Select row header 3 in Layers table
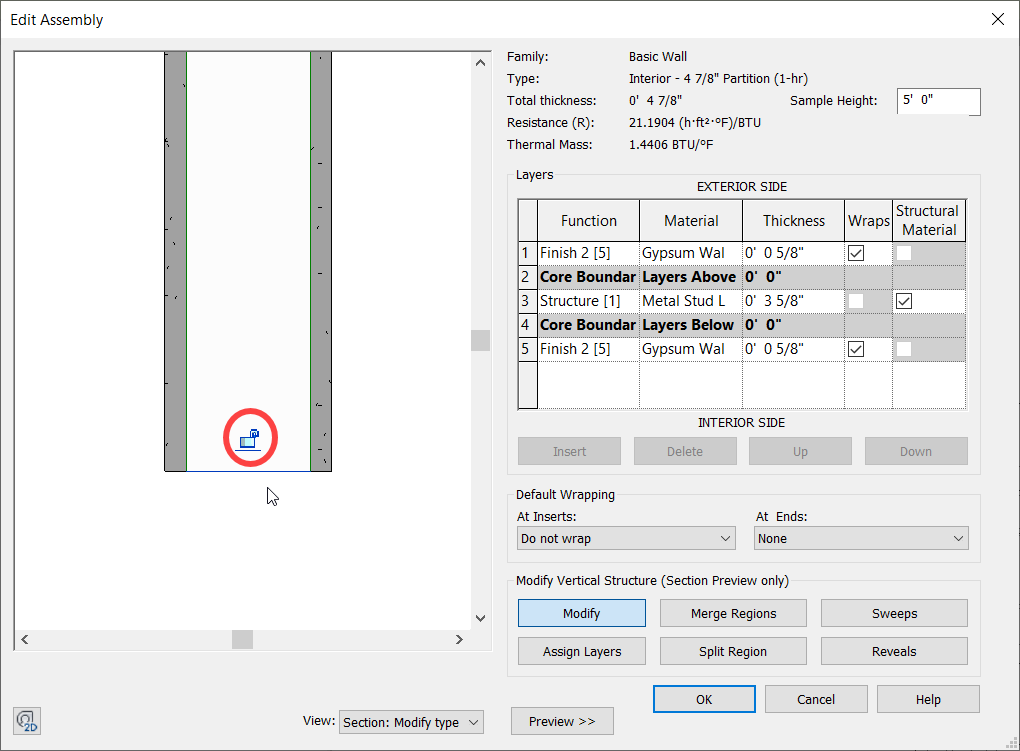The image size is (1020, 751). (x=528, y=301)
